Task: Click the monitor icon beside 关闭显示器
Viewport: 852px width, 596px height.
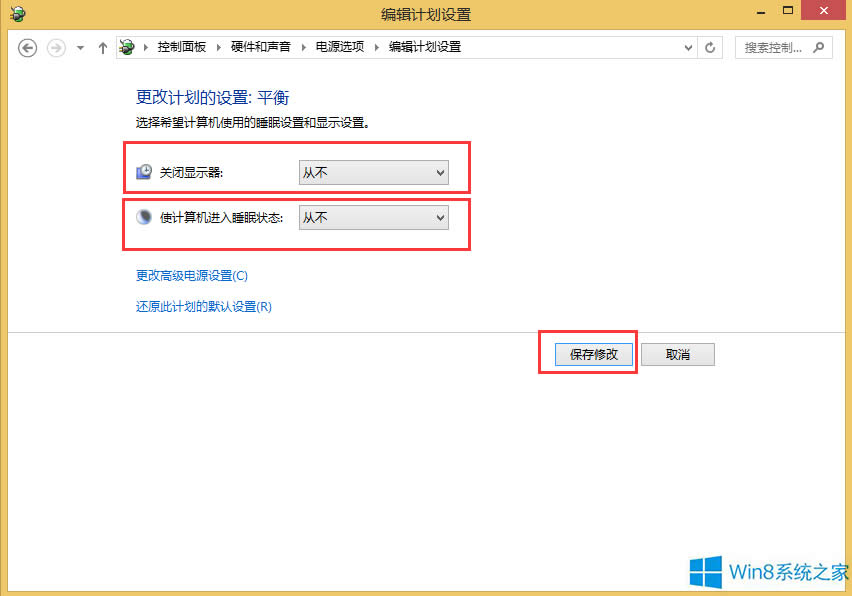Action: (143, 171)
